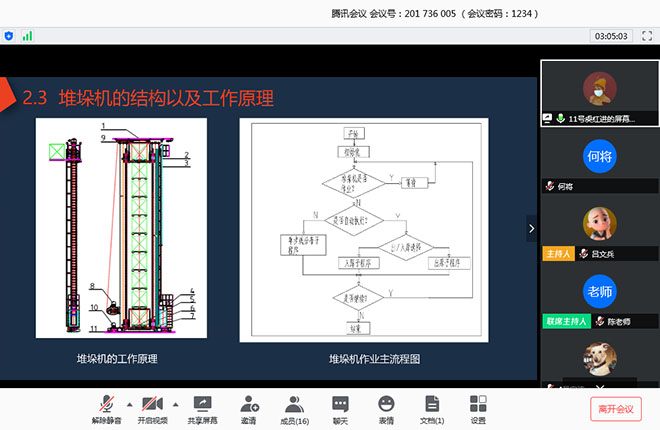
Task: Click the red 离开会议 leave meeting button
Action: [x=616, y=408]
